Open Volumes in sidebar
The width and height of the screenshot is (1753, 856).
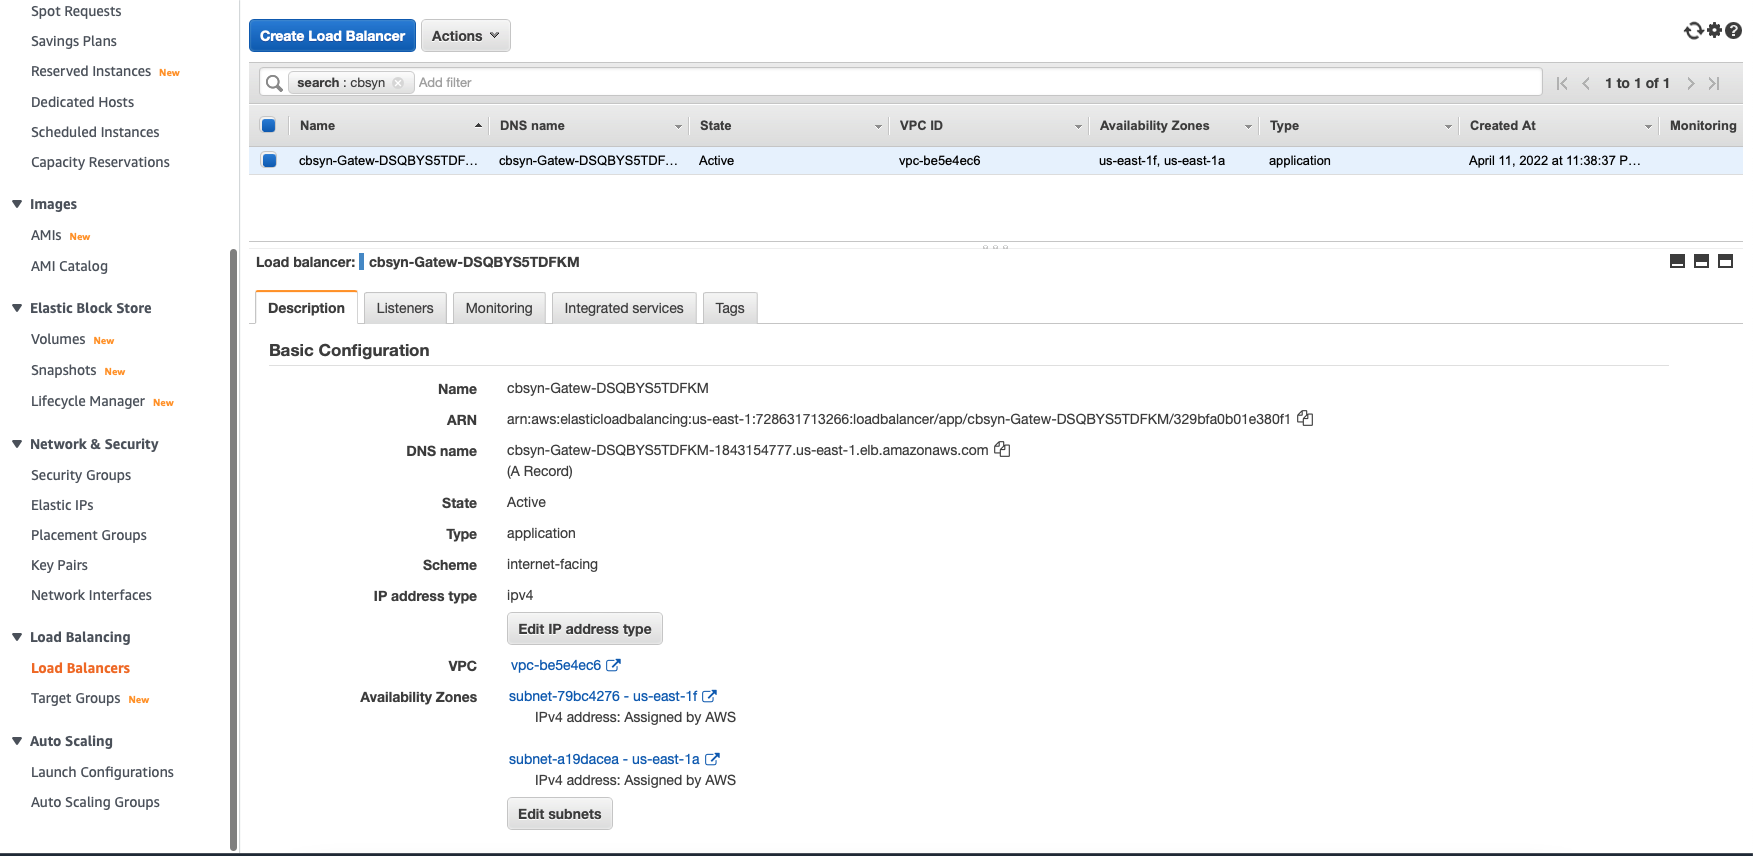[58, 339]
